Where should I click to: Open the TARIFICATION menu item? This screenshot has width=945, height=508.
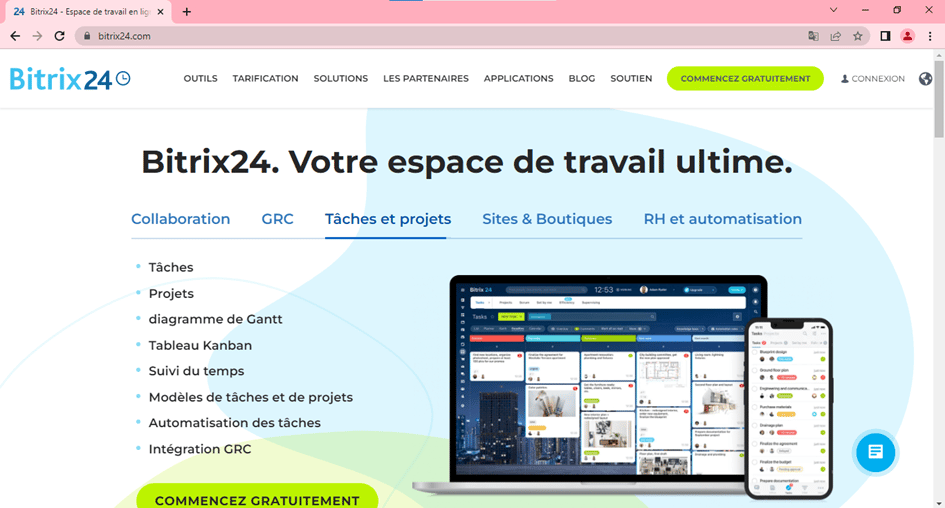(x=265, y=79)
